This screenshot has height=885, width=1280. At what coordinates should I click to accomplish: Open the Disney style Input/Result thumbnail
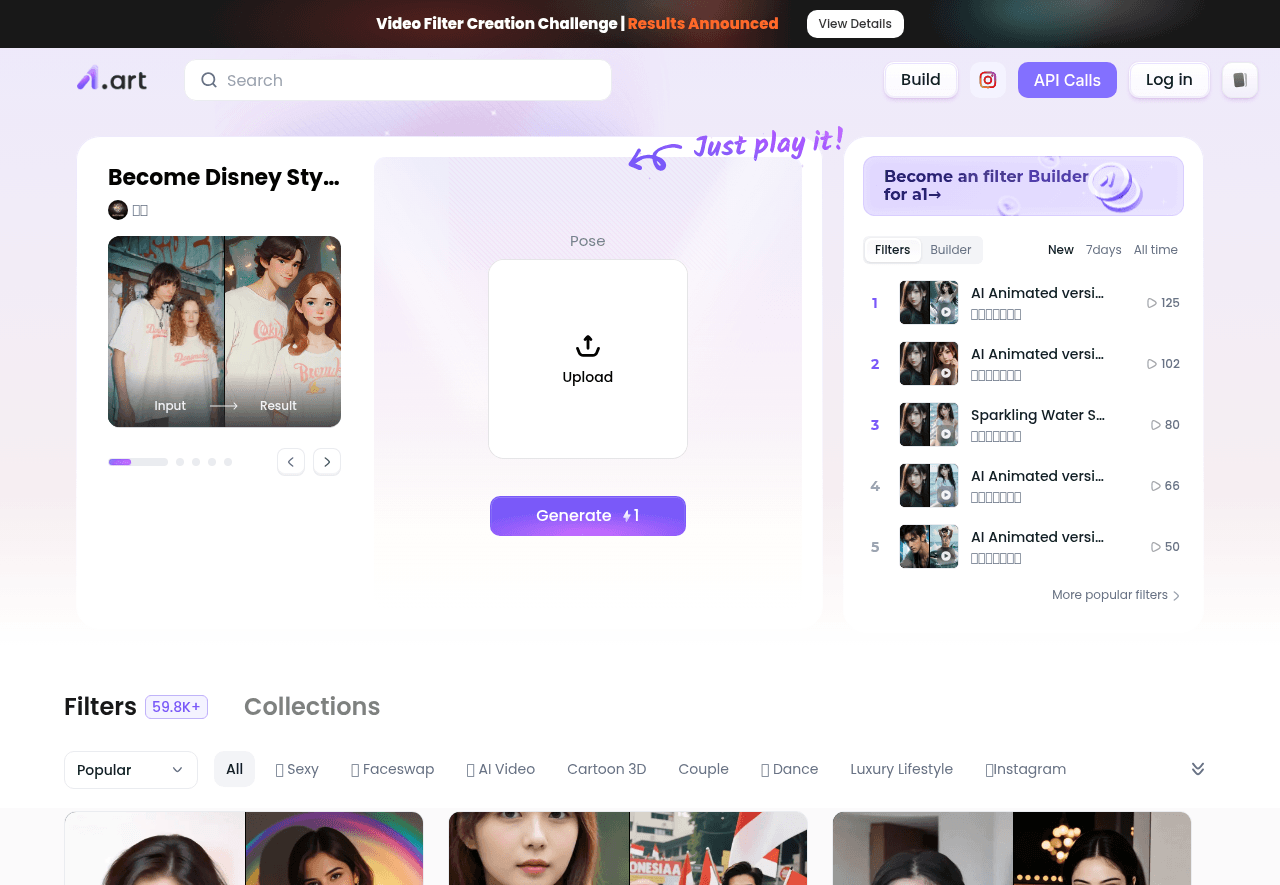point(224,331)
